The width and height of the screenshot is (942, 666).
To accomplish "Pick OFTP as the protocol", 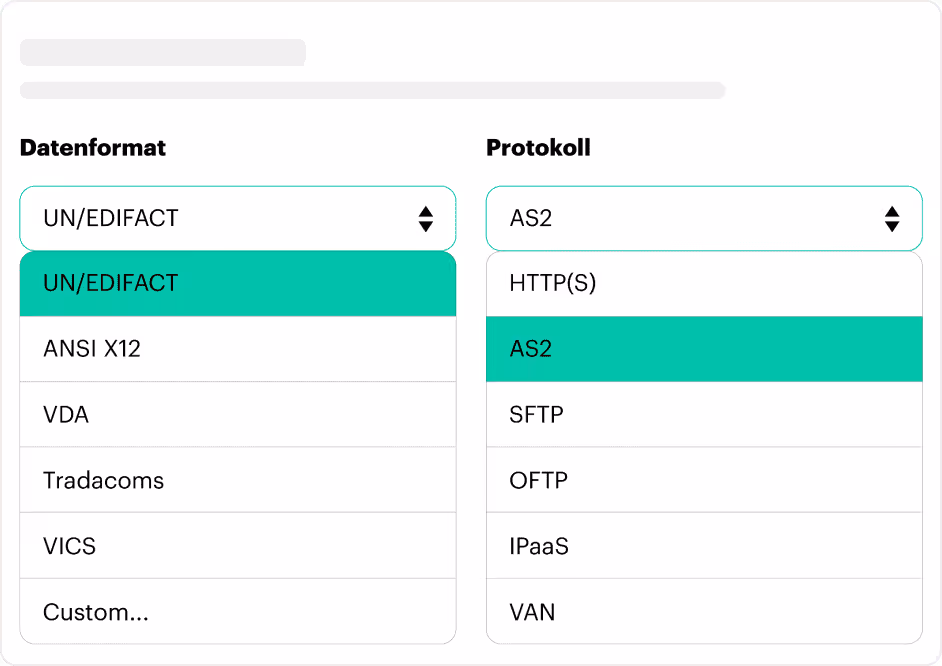I will pyautogui.click(x=704, y=480).
